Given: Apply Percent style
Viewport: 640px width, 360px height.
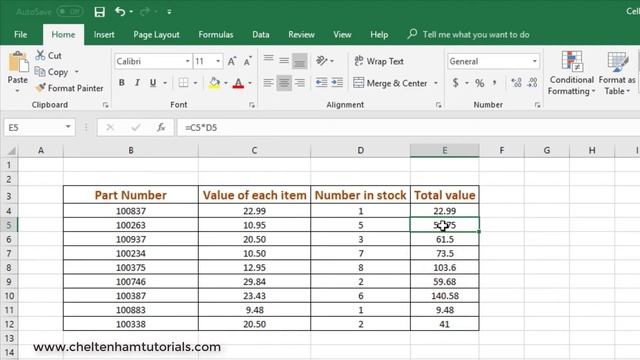Looking at the screenshot, I should point(480,83).
